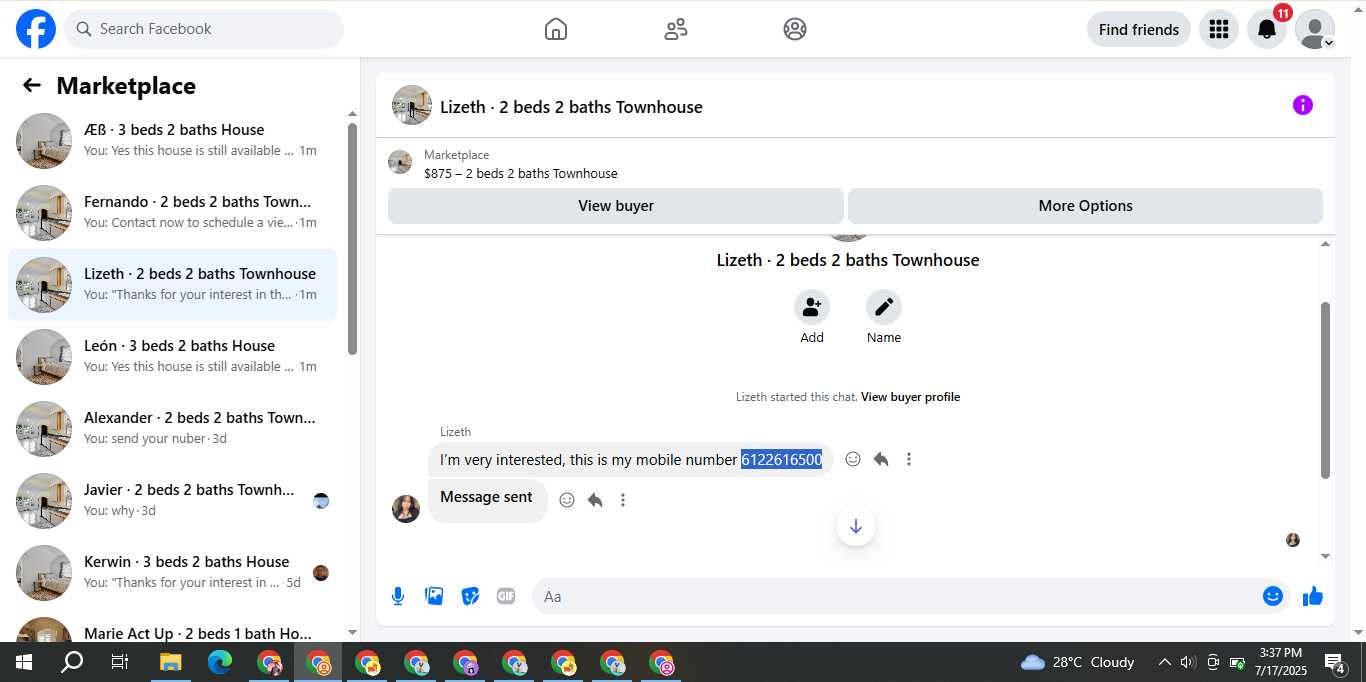Open Javier 2 beds 2 baths chat
1366x682 pixels.
(x=172, y=501)
